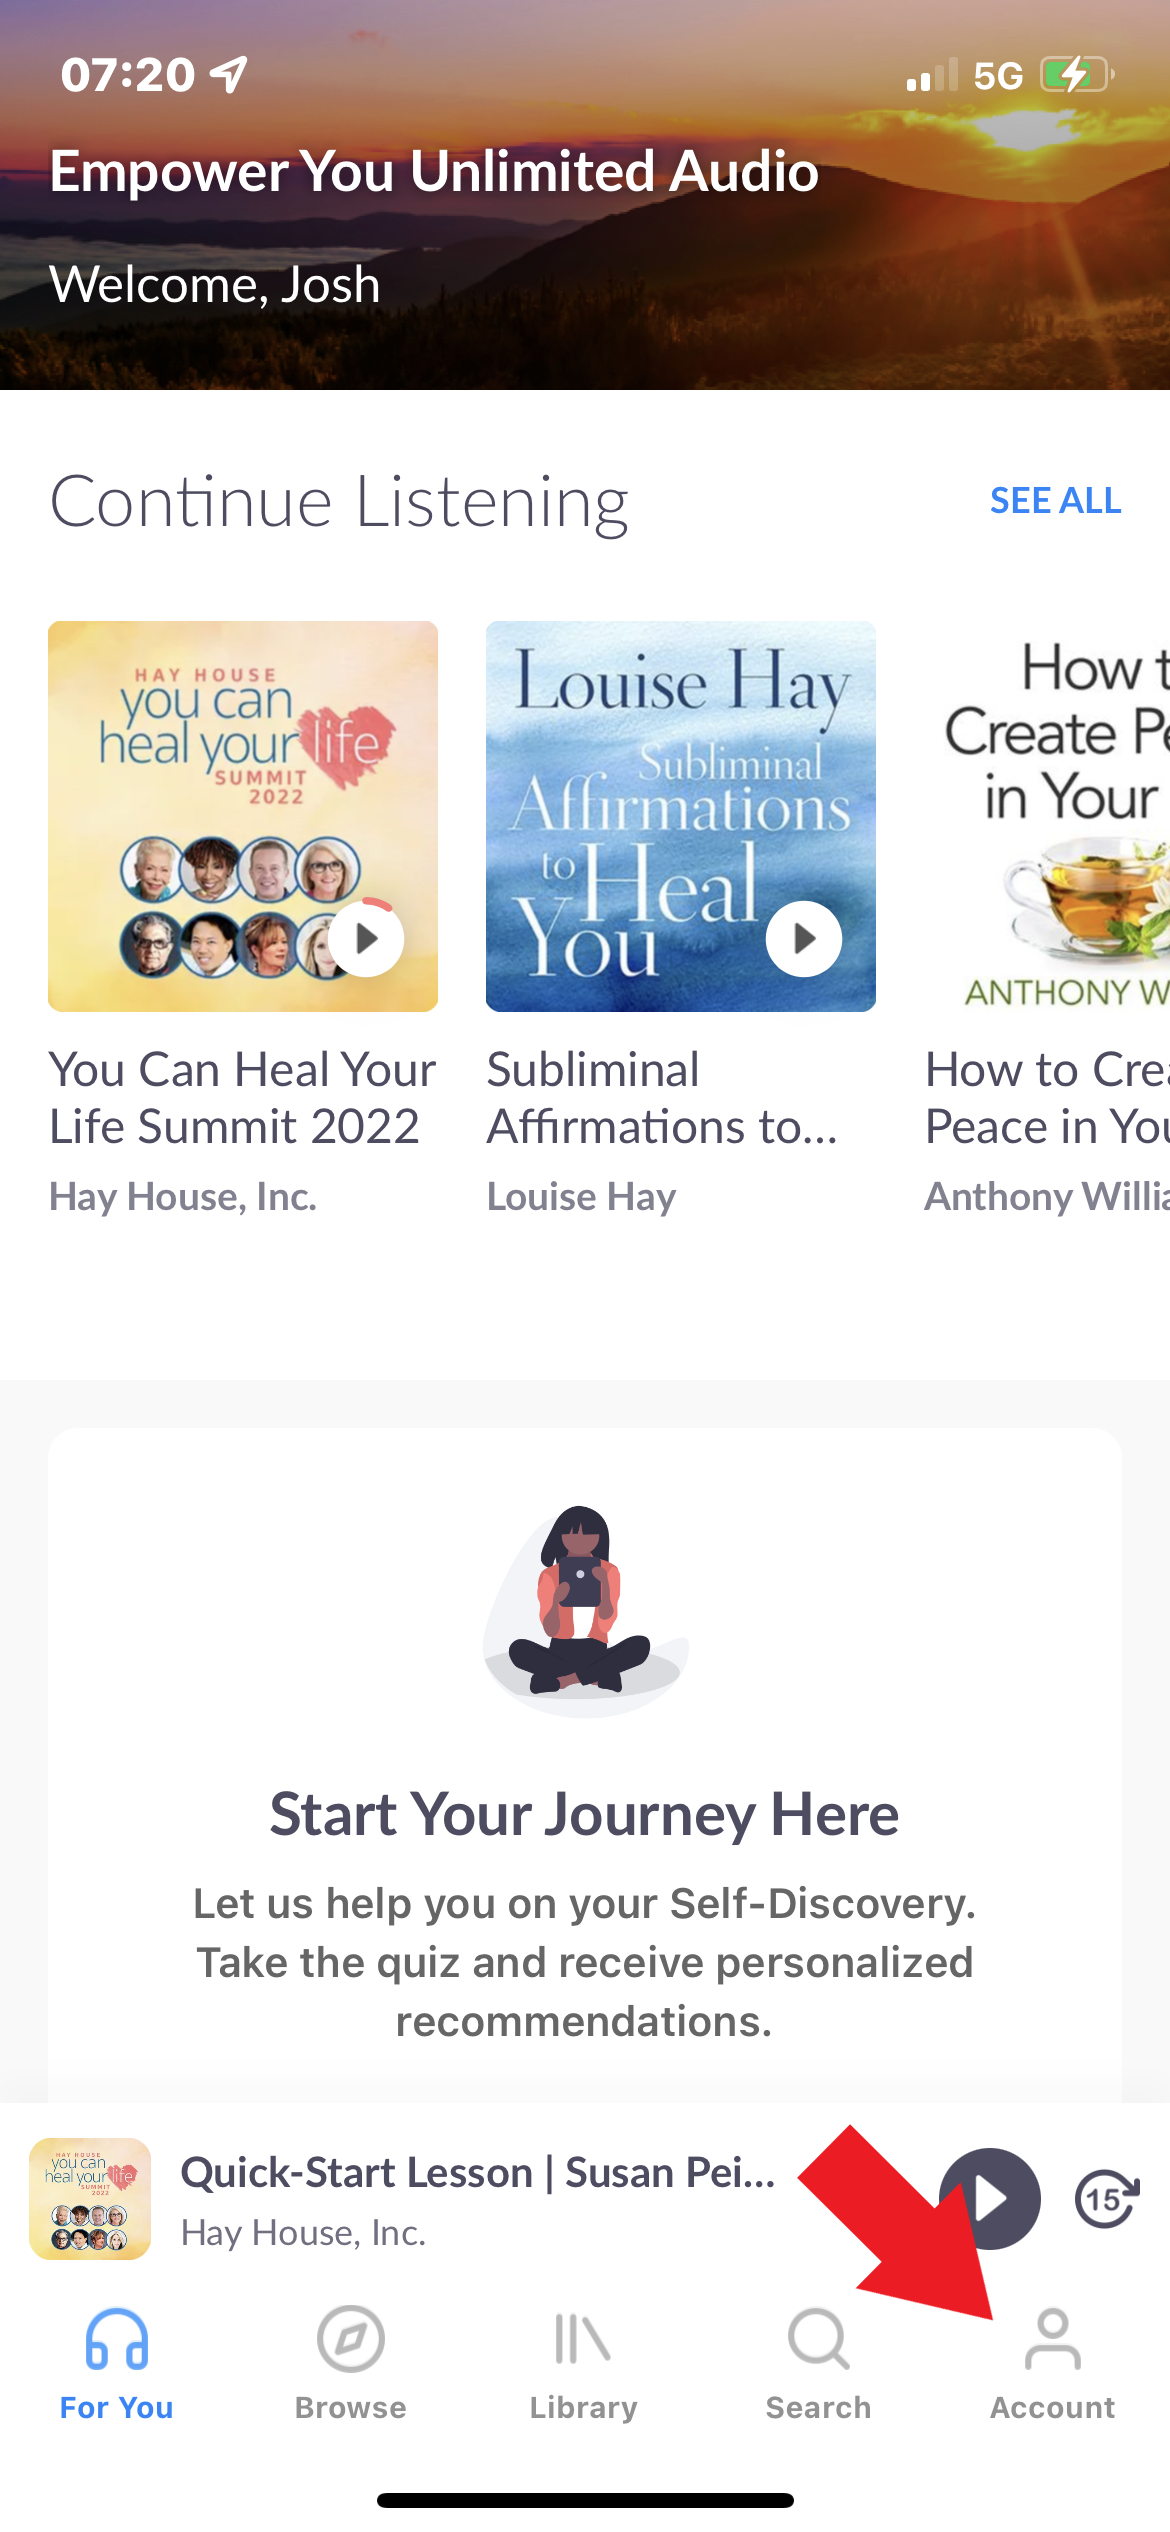Open the Search tab
This screenshot has width=1170, height=2532.
click(818, 2364)
